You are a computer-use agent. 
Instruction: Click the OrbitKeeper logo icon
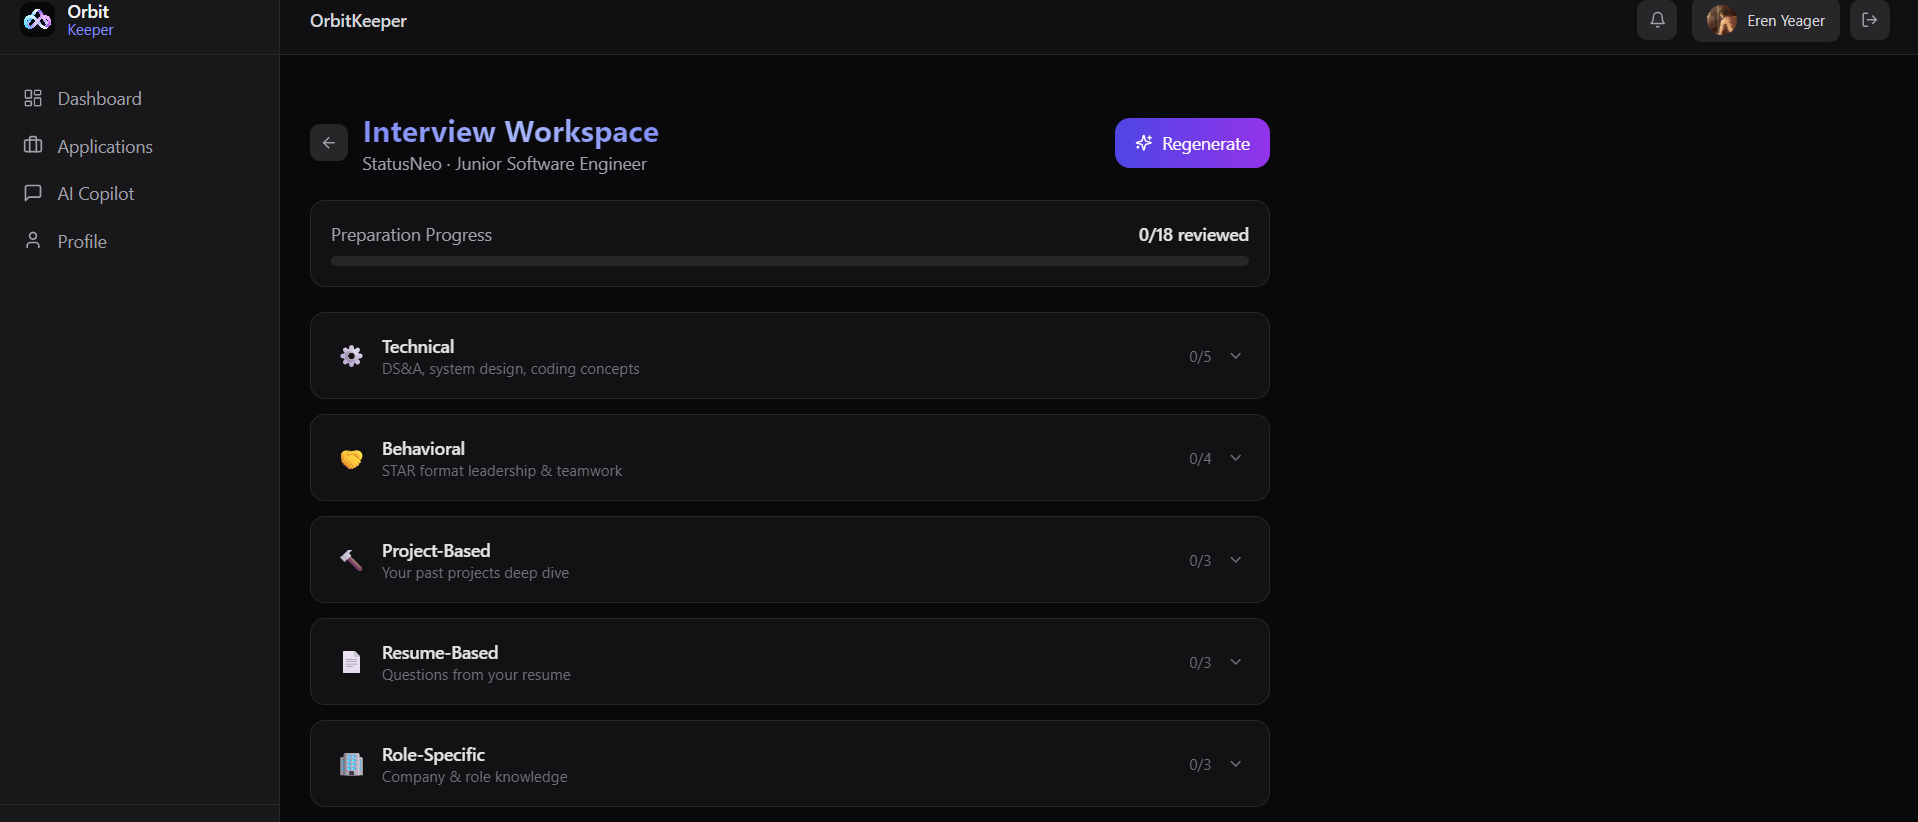pyautogui.click(x=38, y=19)
